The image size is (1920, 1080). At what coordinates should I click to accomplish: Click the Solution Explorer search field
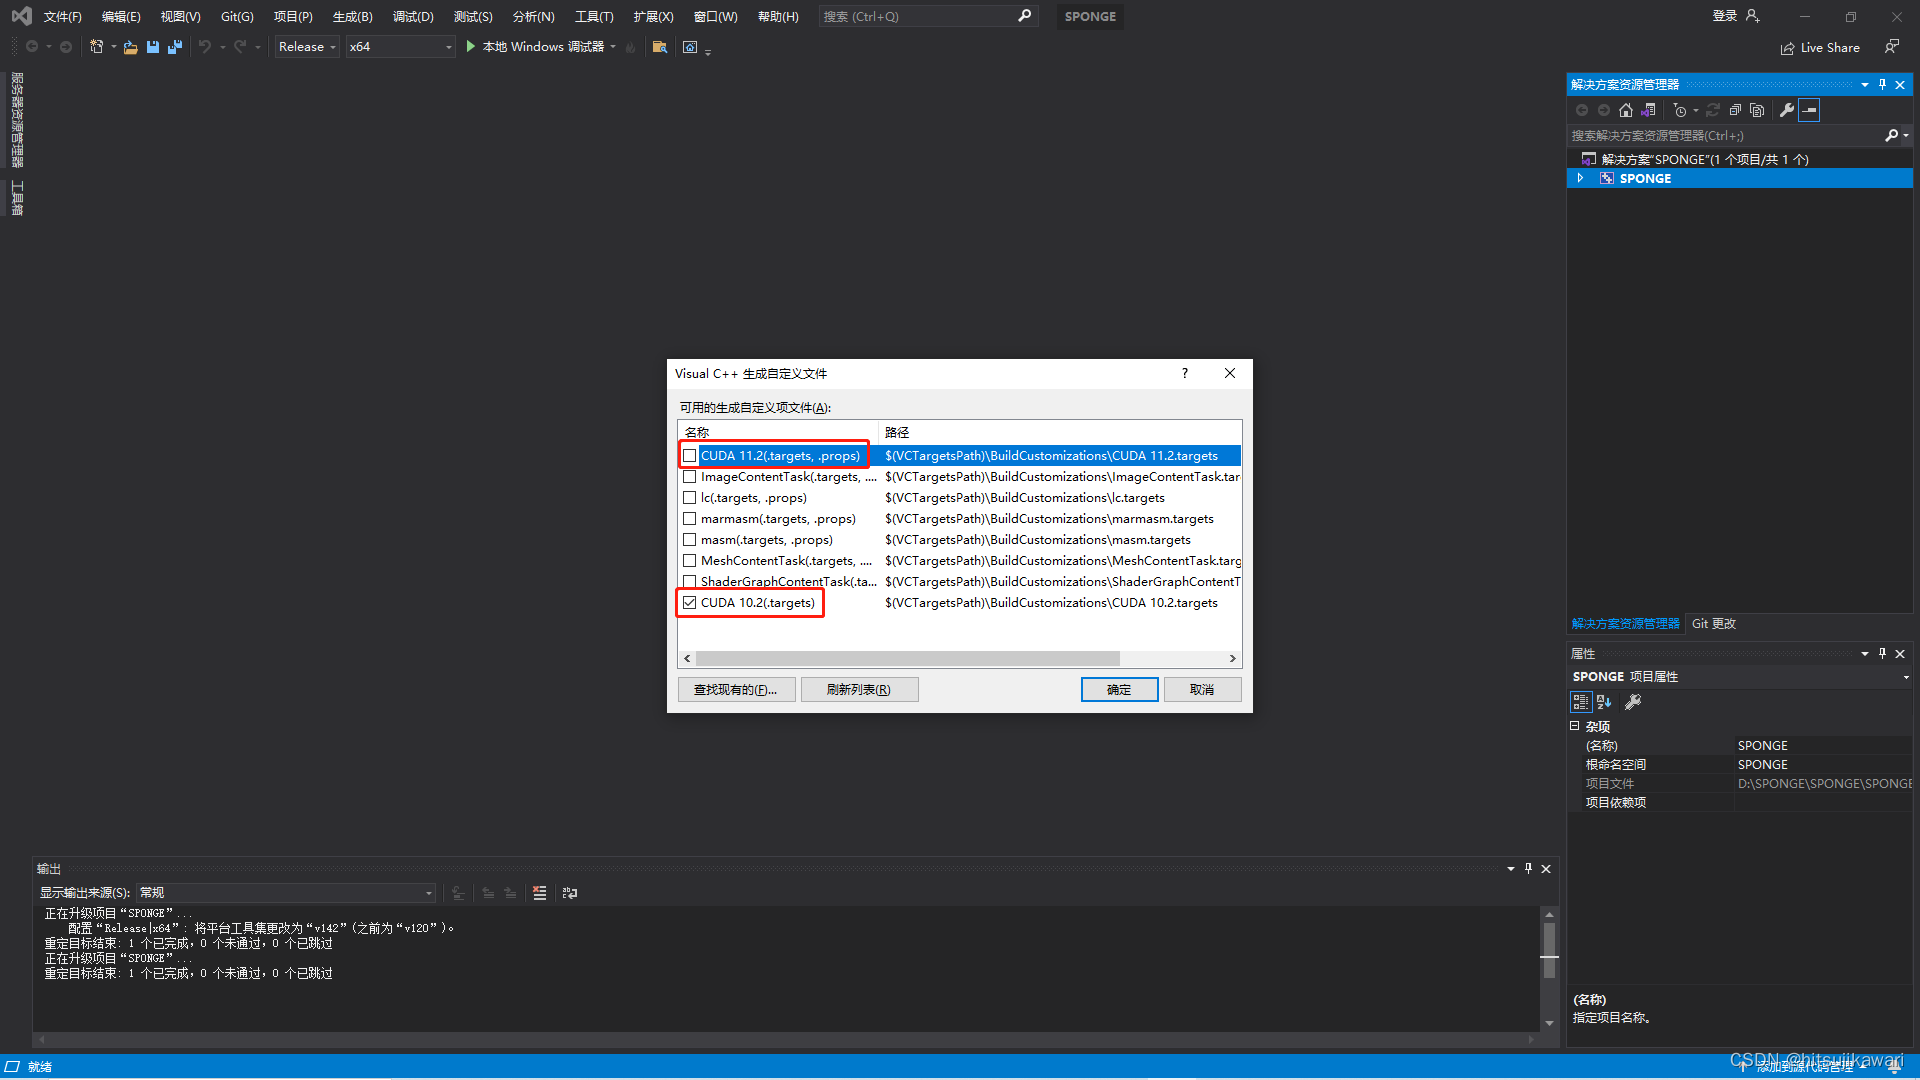(x=1725, y=135)
